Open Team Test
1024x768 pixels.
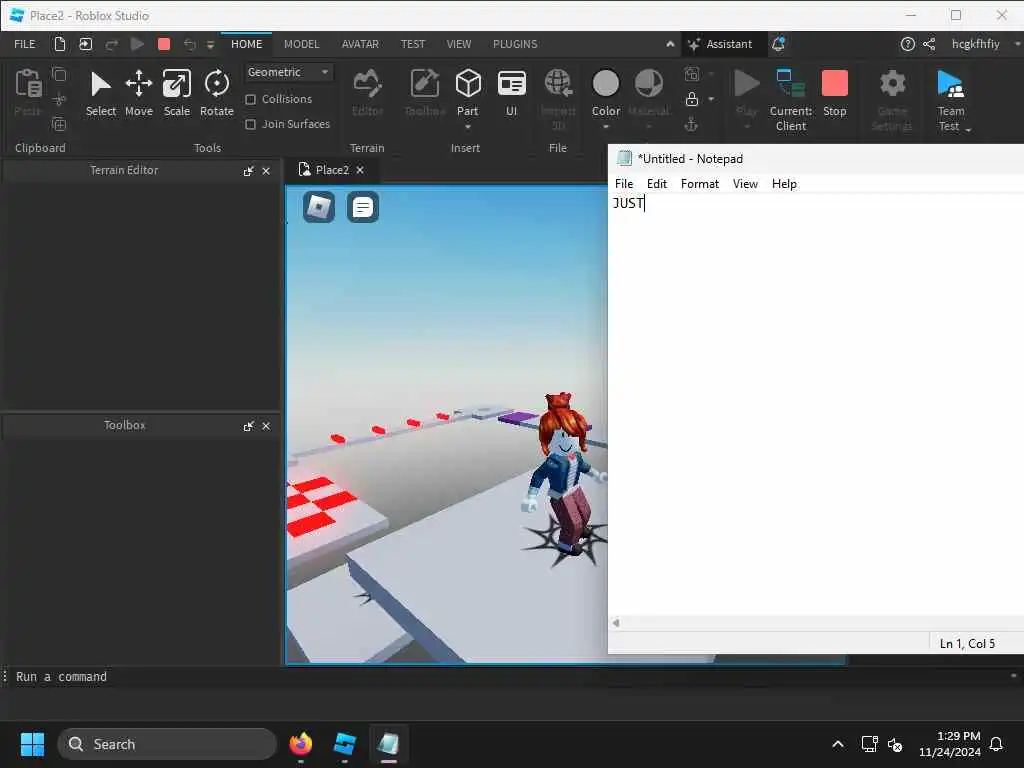point(951,100)
